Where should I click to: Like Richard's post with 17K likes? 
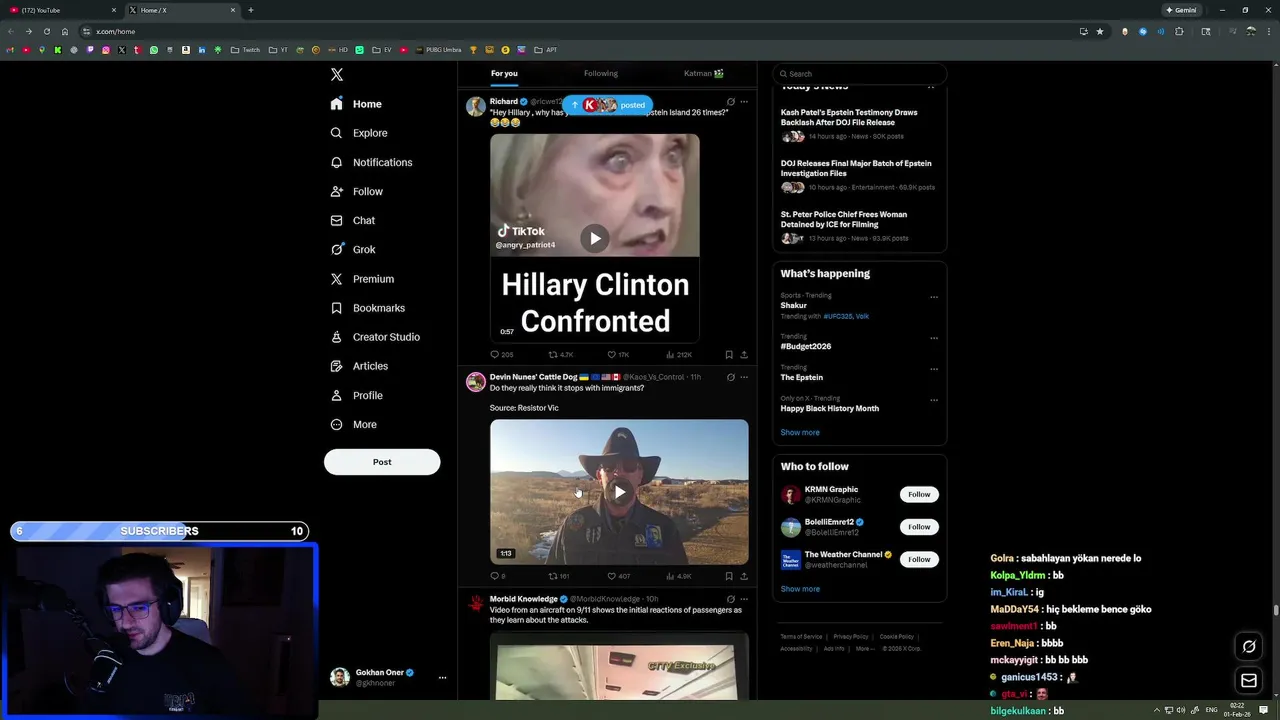618,355
